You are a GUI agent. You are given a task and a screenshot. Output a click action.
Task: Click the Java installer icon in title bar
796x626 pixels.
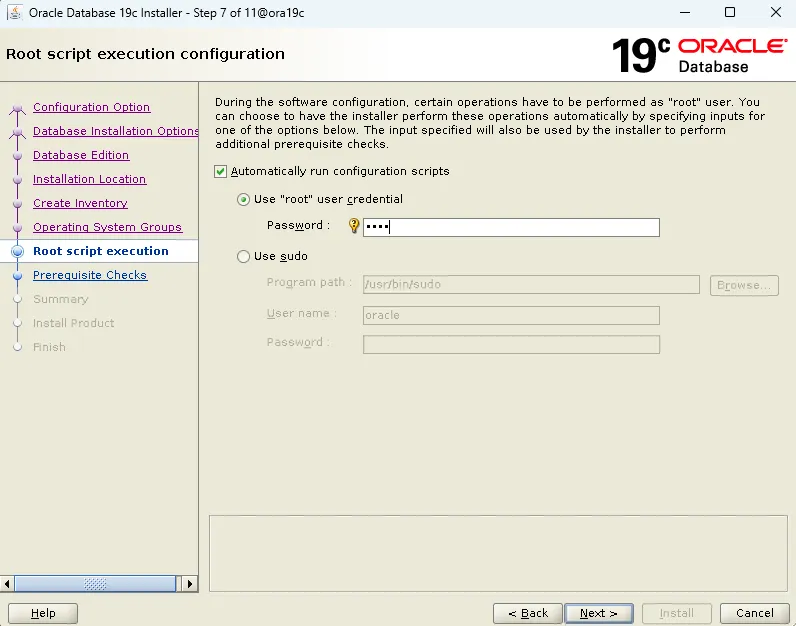15,13
